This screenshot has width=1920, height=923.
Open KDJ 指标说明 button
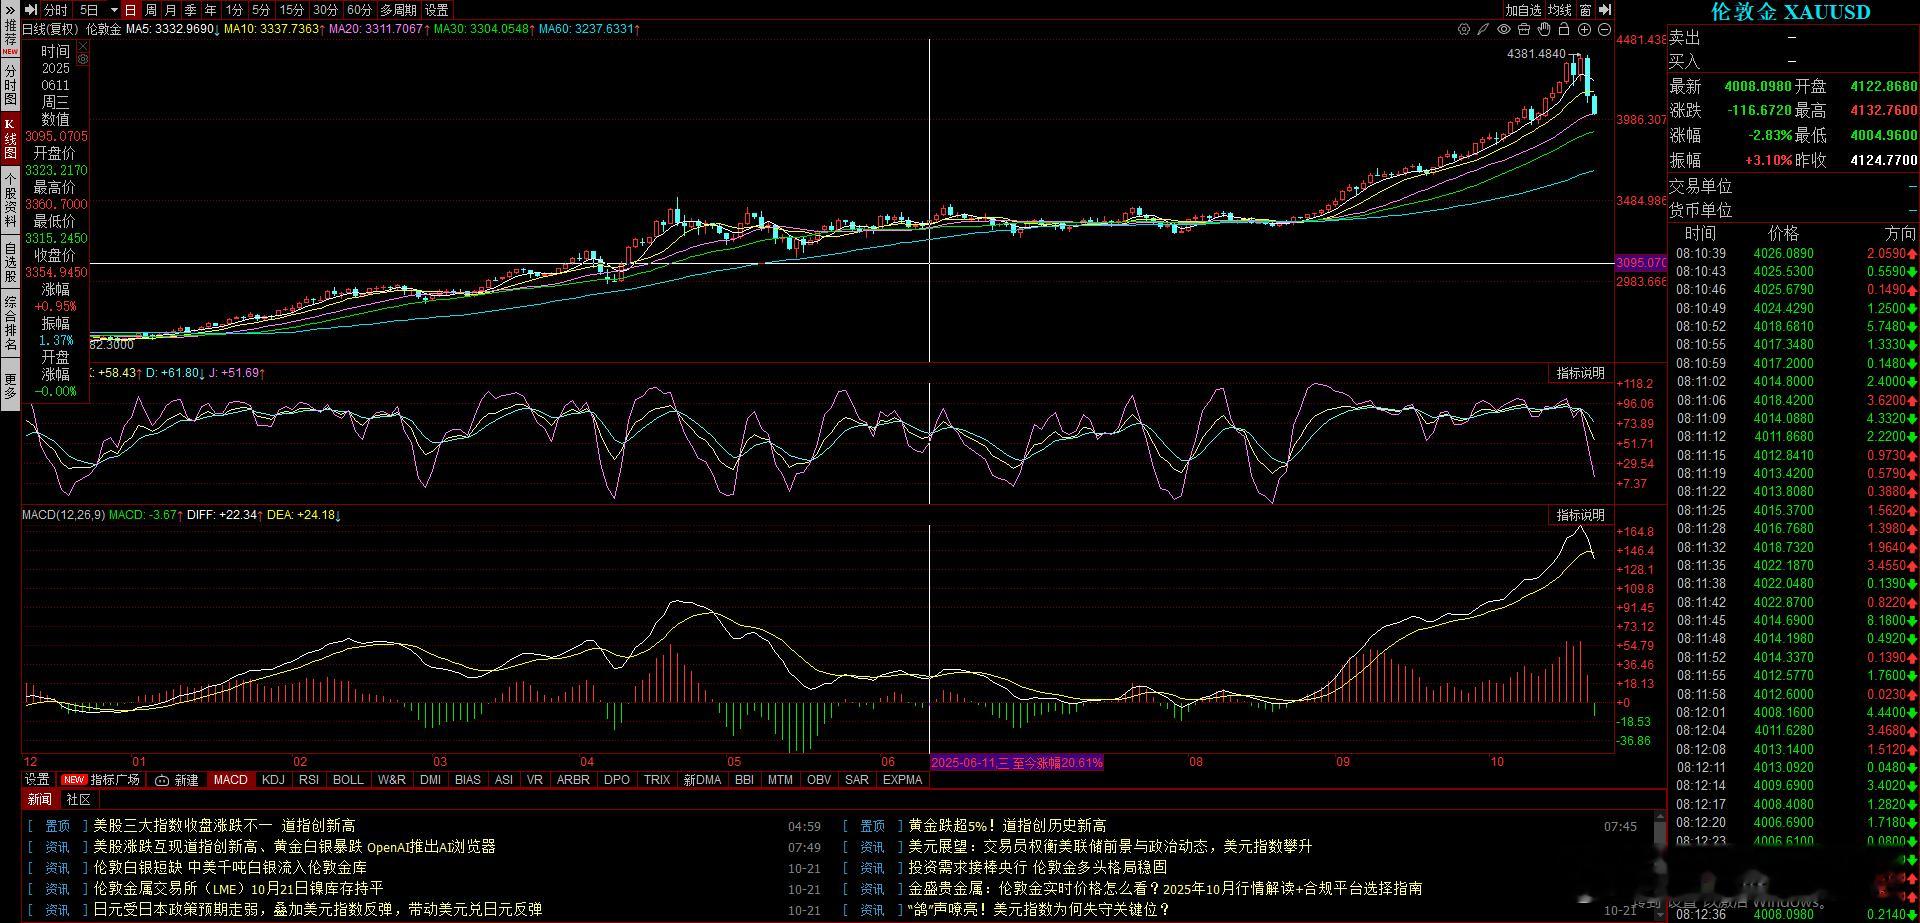pos(1580,373)
